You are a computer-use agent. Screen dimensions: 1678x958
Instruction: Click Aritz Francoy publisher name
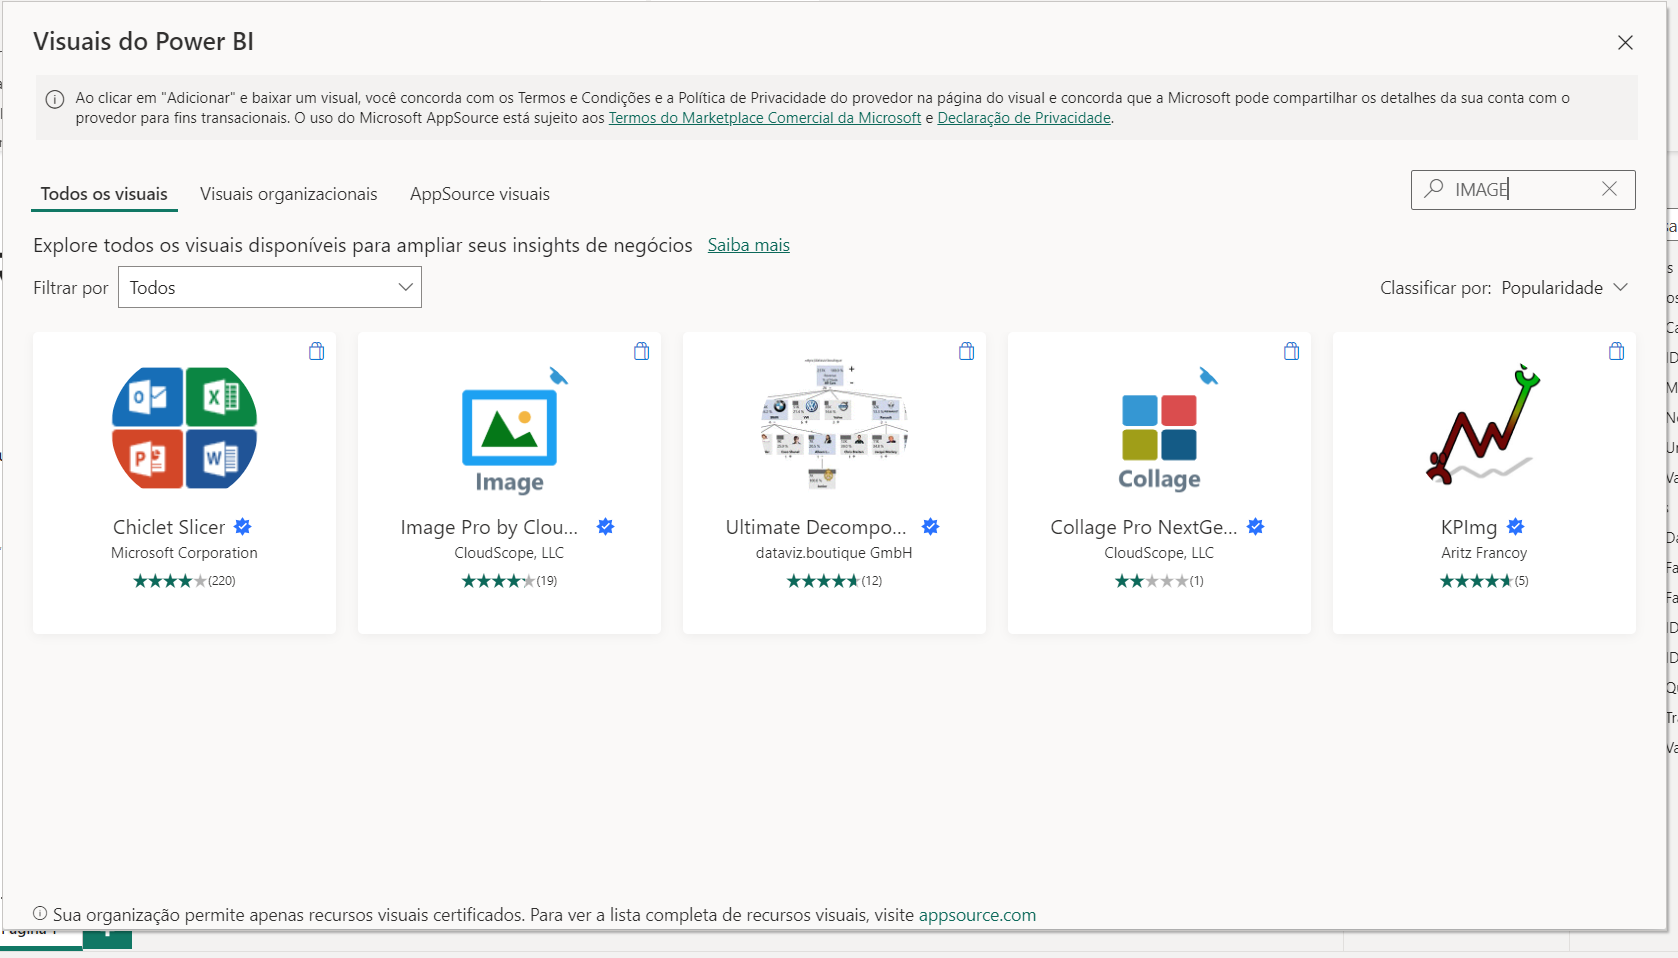(1484, 553)
